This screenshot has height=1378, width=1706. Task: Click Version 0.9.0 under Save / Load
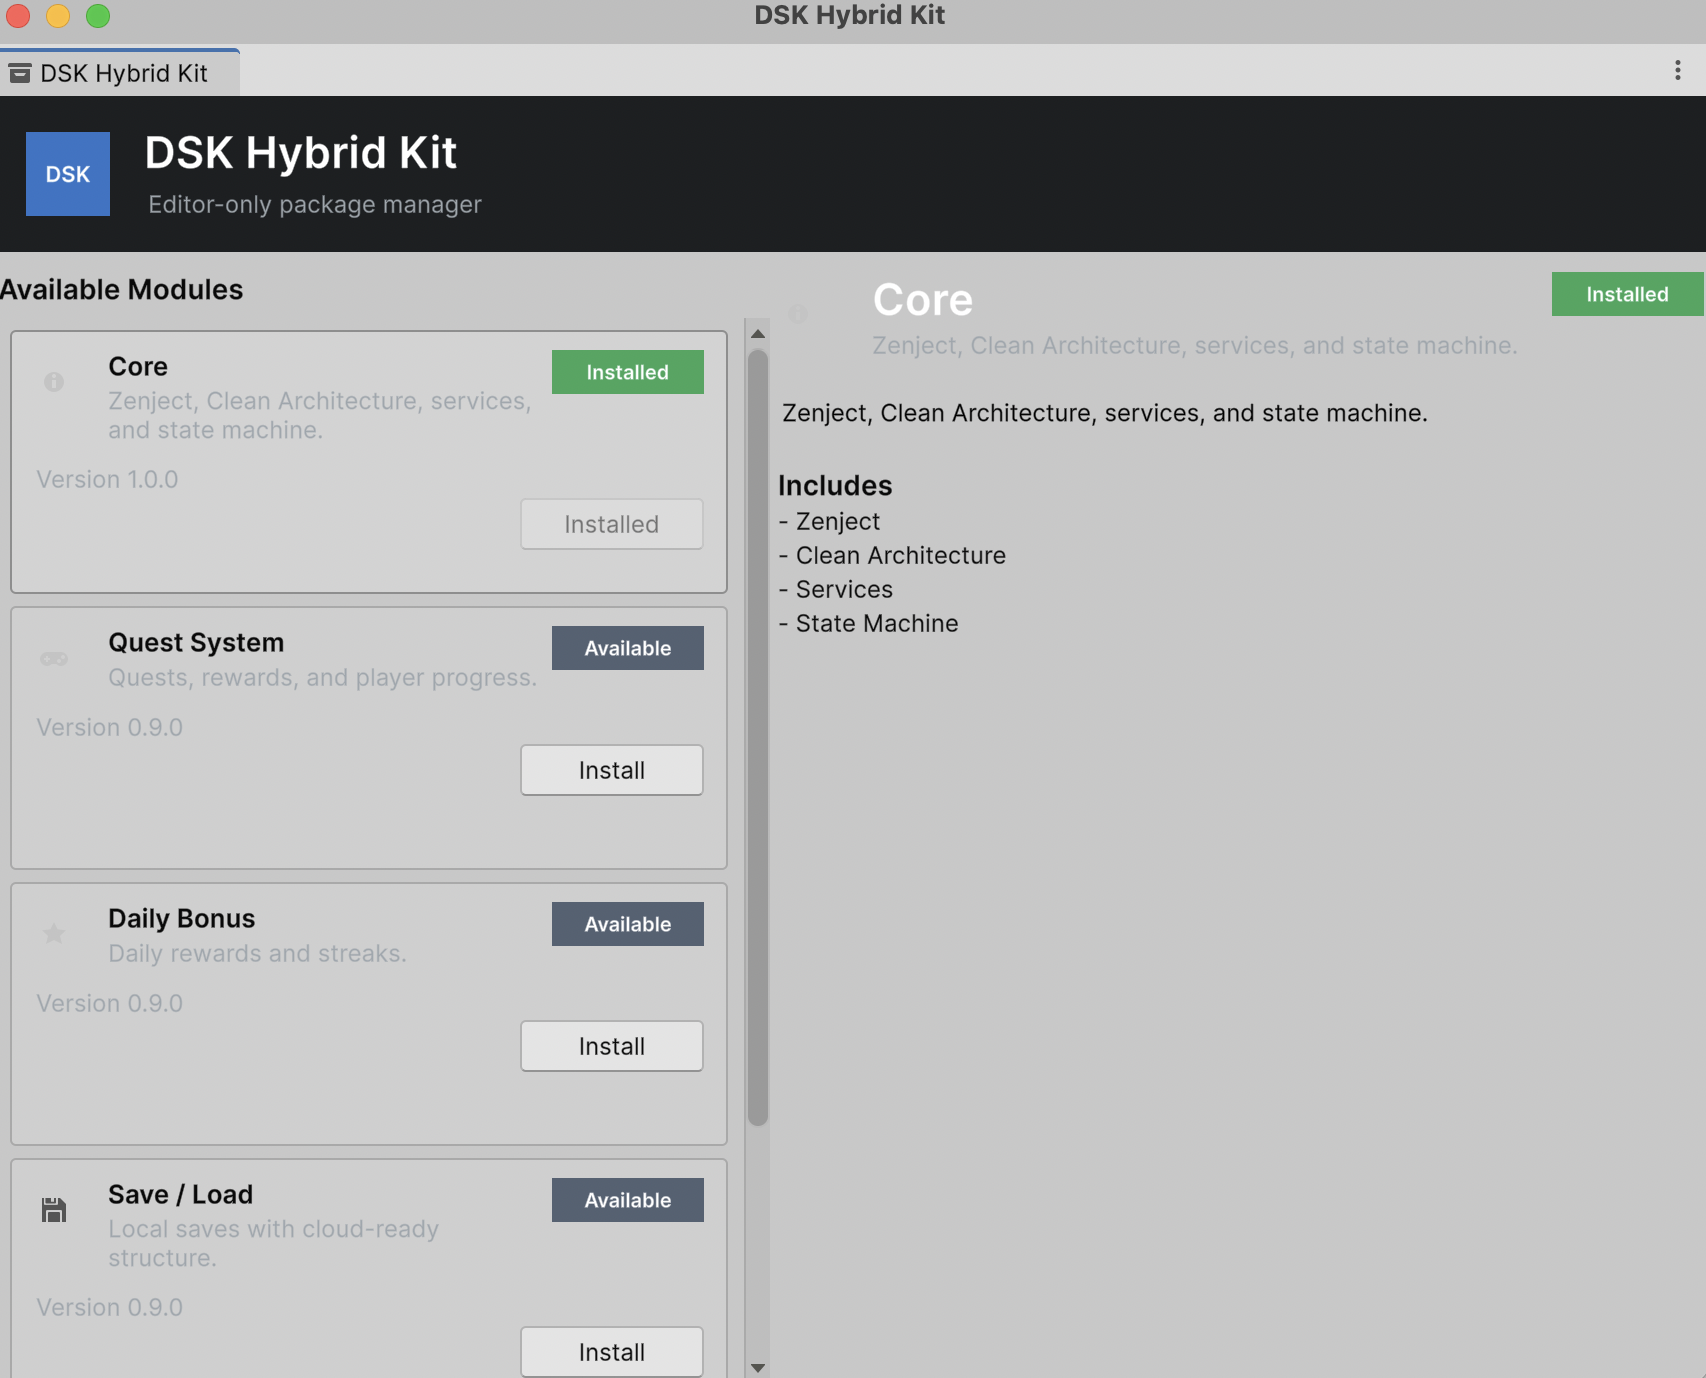tap(110, 1307)
